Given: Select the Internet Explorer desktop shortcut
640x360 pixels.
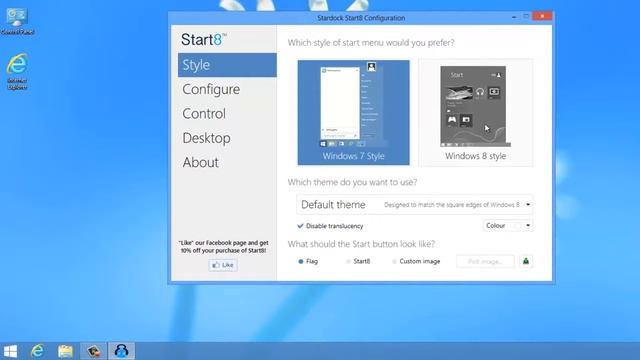Looking at the screenshot, I should point(17,71).
